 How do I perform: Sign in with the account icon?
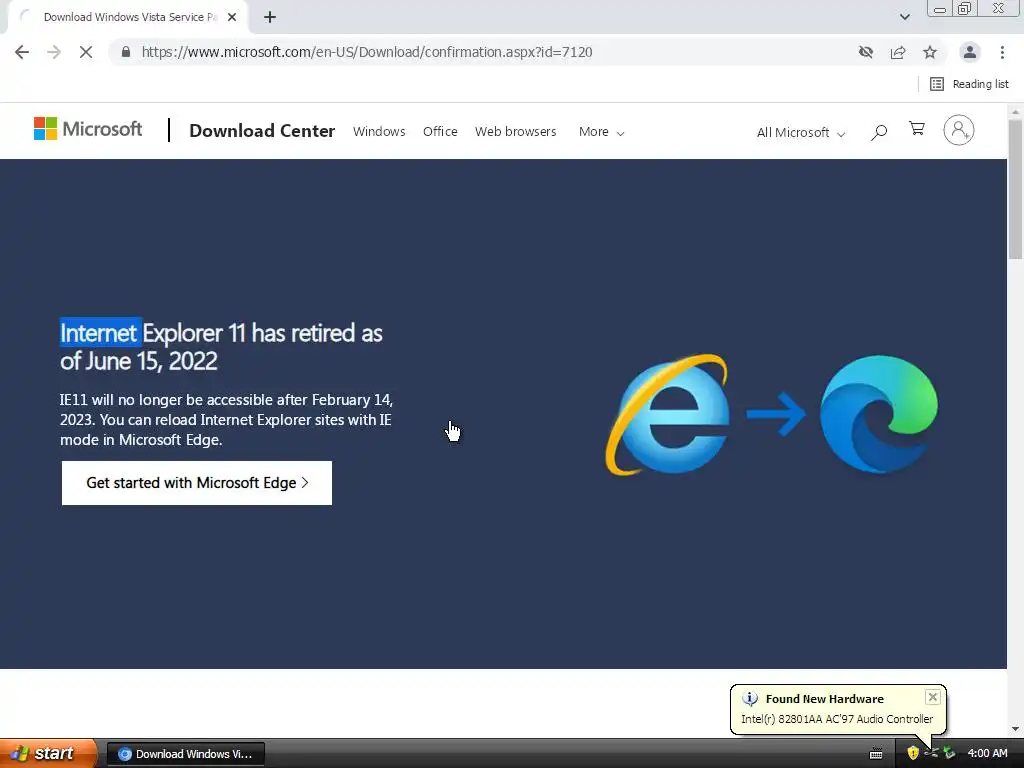pyautogui.click(x=959, y=130)
